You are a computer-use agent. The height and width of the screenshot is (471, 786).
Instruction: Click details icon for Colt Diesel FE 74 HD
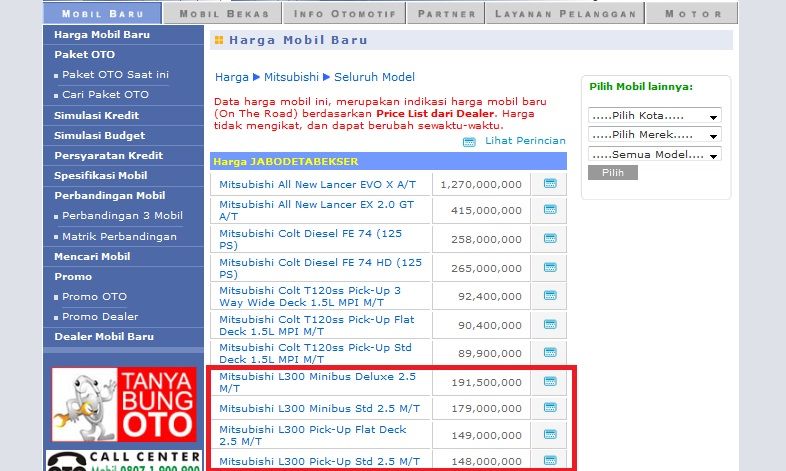(550, 268)
